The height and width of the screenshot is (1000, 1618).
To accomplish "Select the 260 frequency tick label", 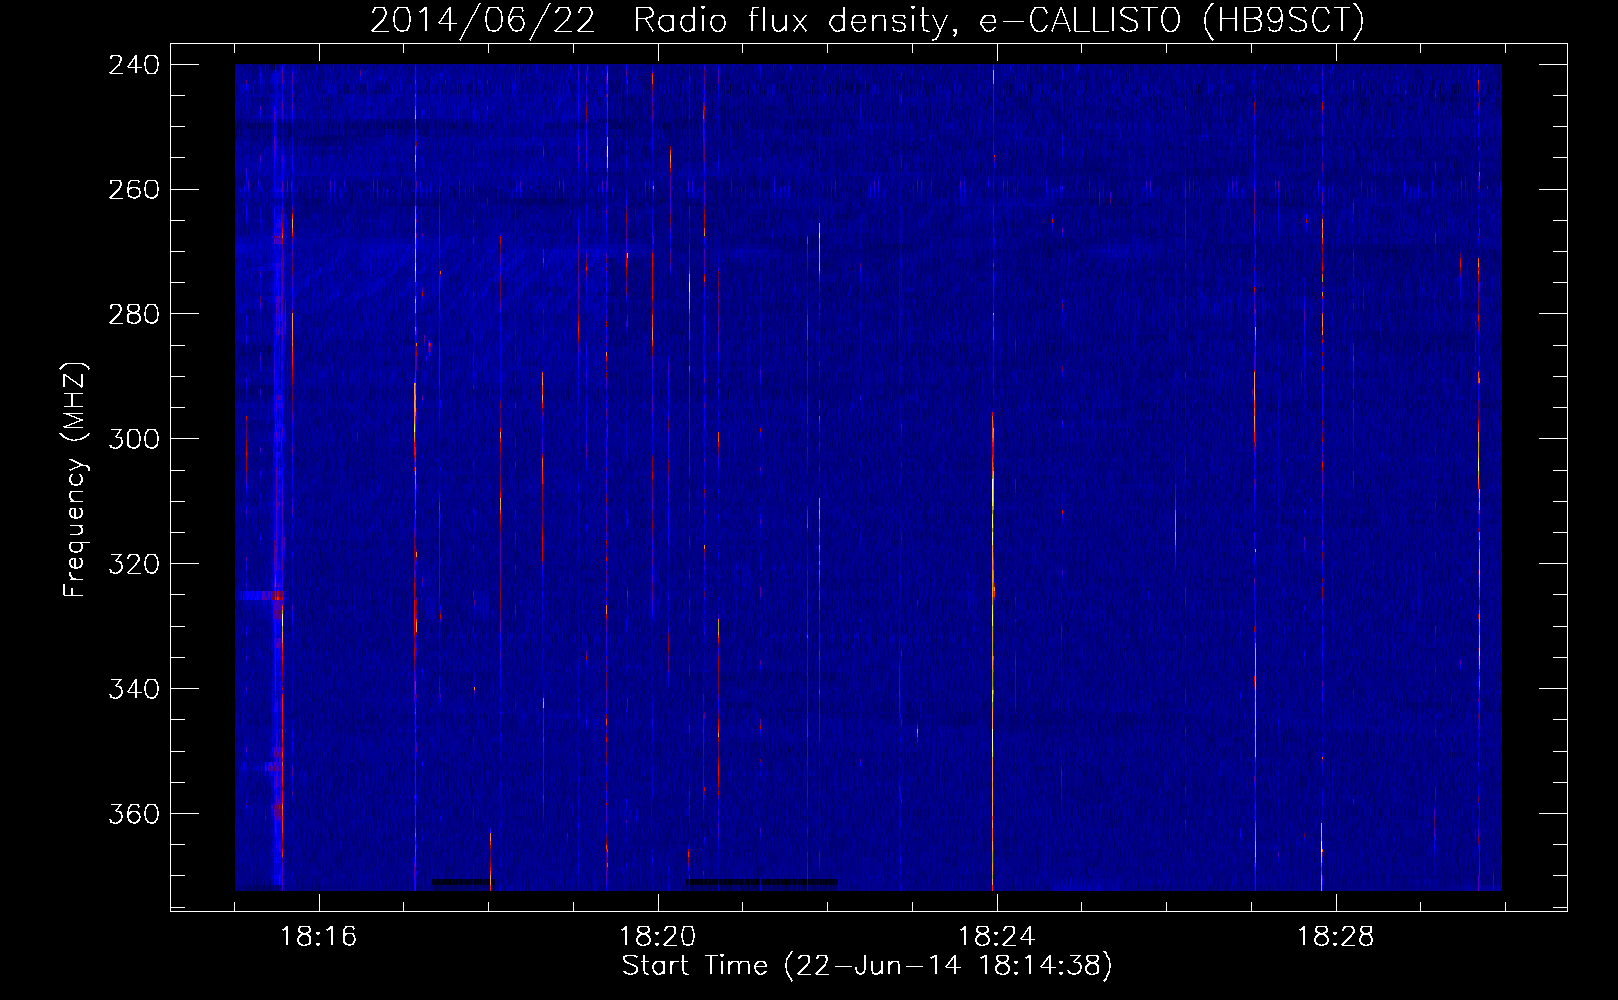I will click(x=134, y=190).
